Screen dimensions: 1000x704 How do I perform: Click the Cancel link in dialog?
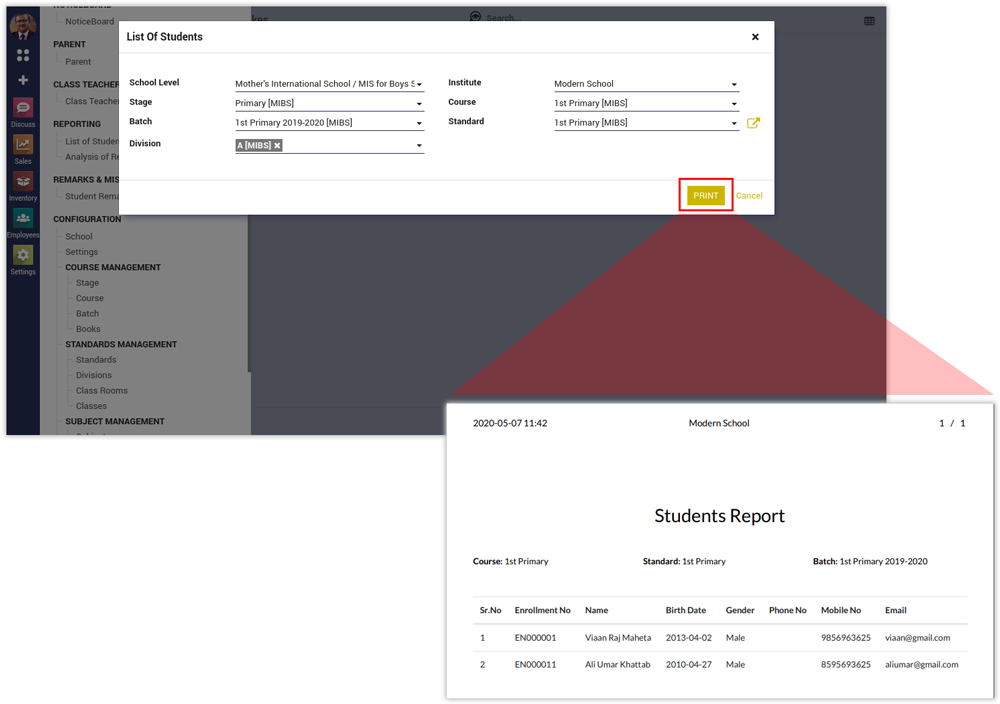pos(749,196)
